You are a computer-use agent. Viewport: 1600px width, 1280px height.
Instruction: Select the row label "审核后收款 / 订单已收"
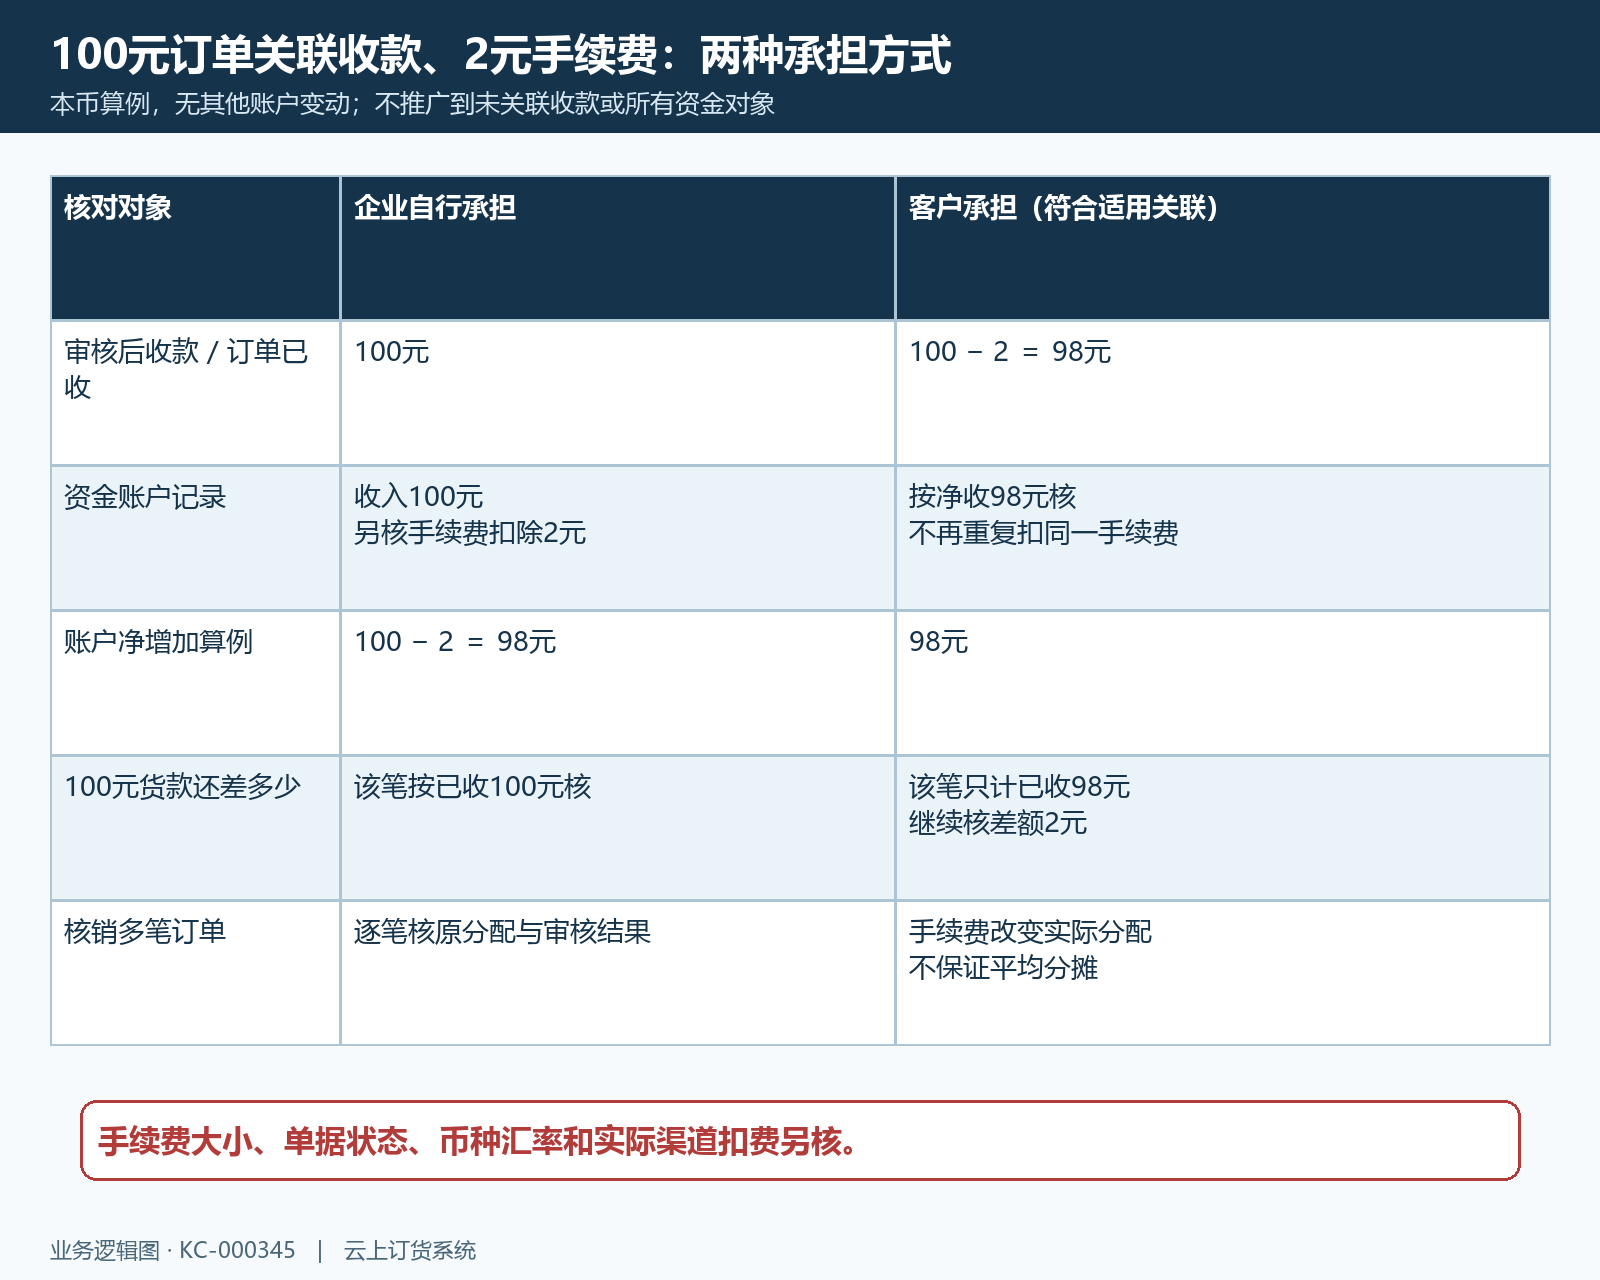(x=186, y=369)
